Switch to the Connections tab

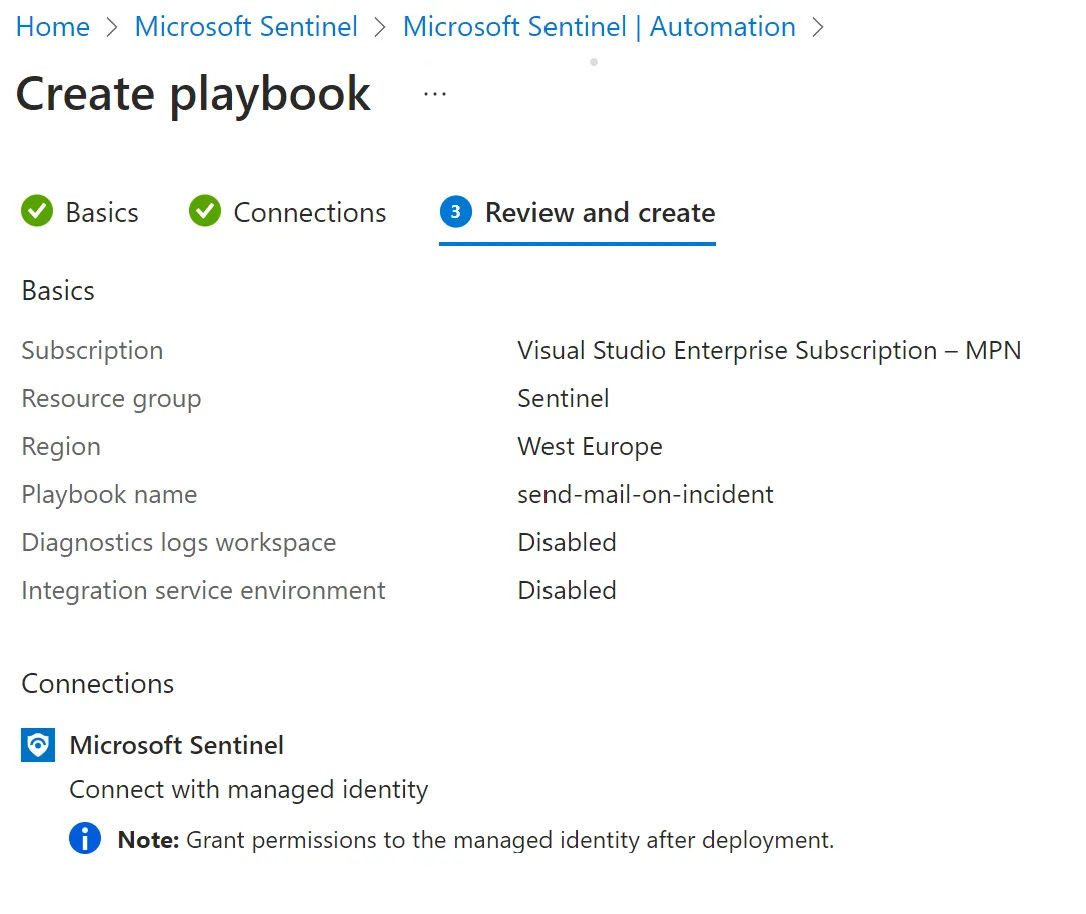pyautogui.click(x=309, y=213)
